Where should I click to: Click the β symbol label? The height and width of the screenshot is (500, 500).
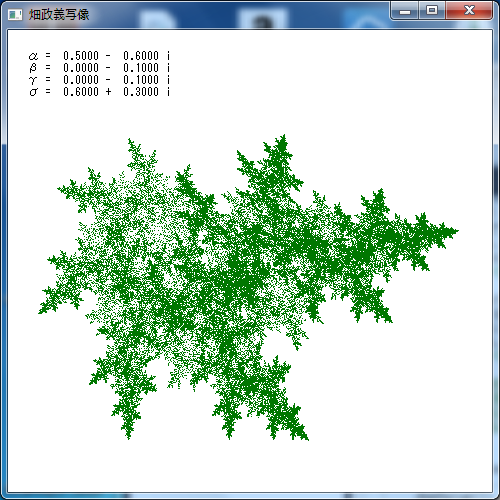point(33,68)
